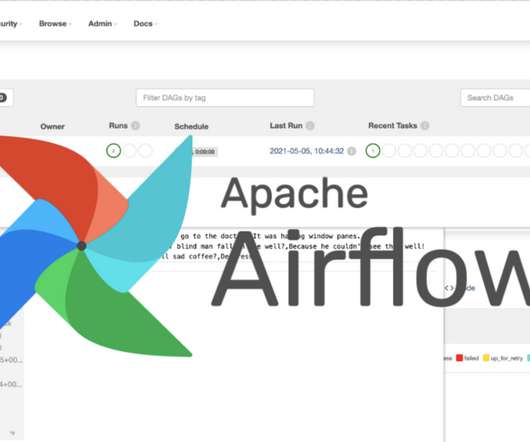Click the info icon beside Recent Tasks header
The image size is (530, 442).
pyautogui.click(x=425, y=125)
